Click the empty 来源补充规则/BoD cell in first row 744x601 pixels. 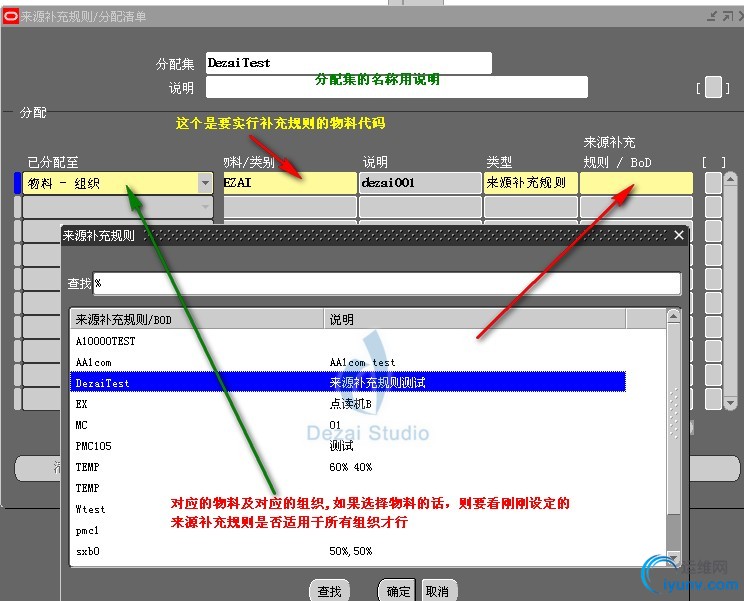[636, 183]
